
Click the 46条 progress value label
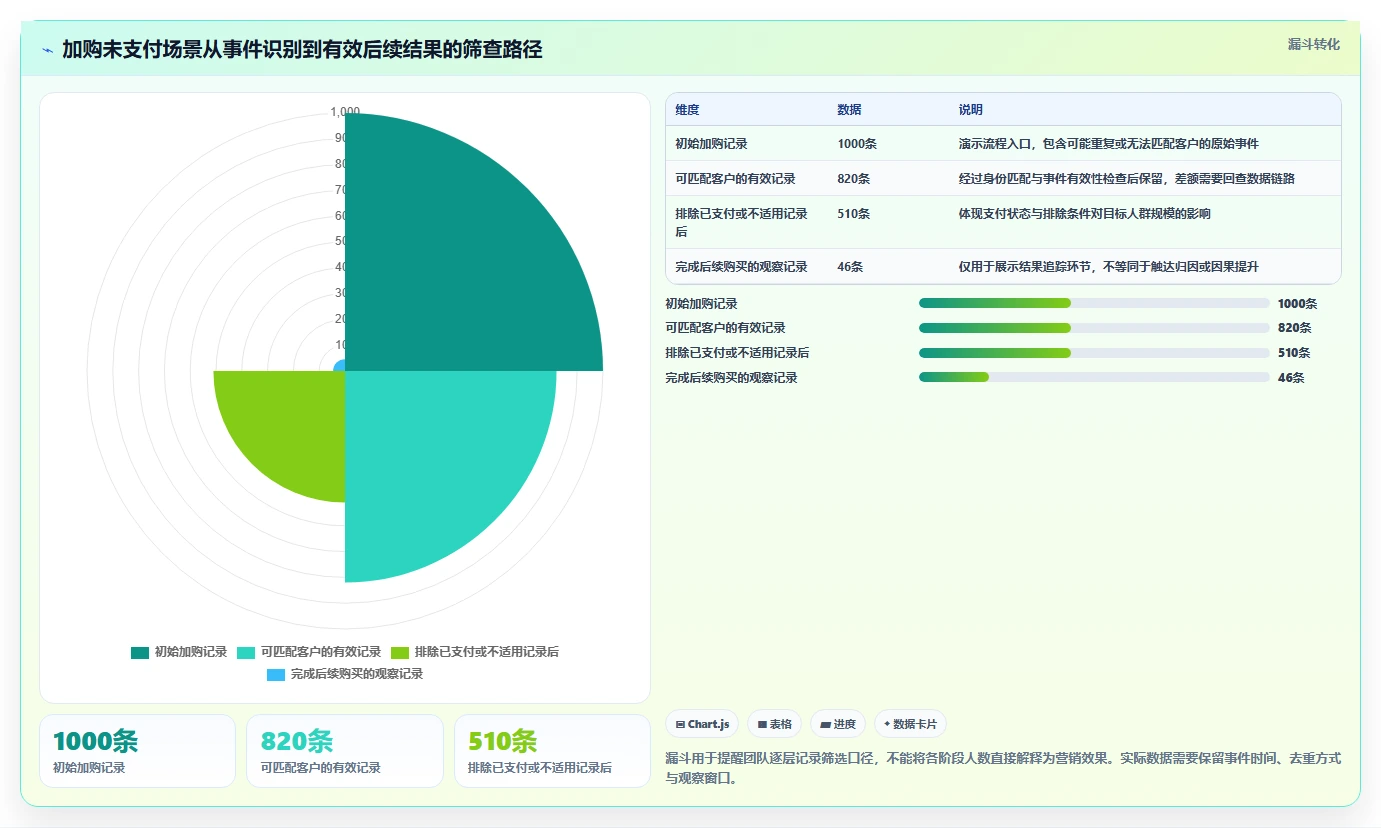tap(1291, 378)
